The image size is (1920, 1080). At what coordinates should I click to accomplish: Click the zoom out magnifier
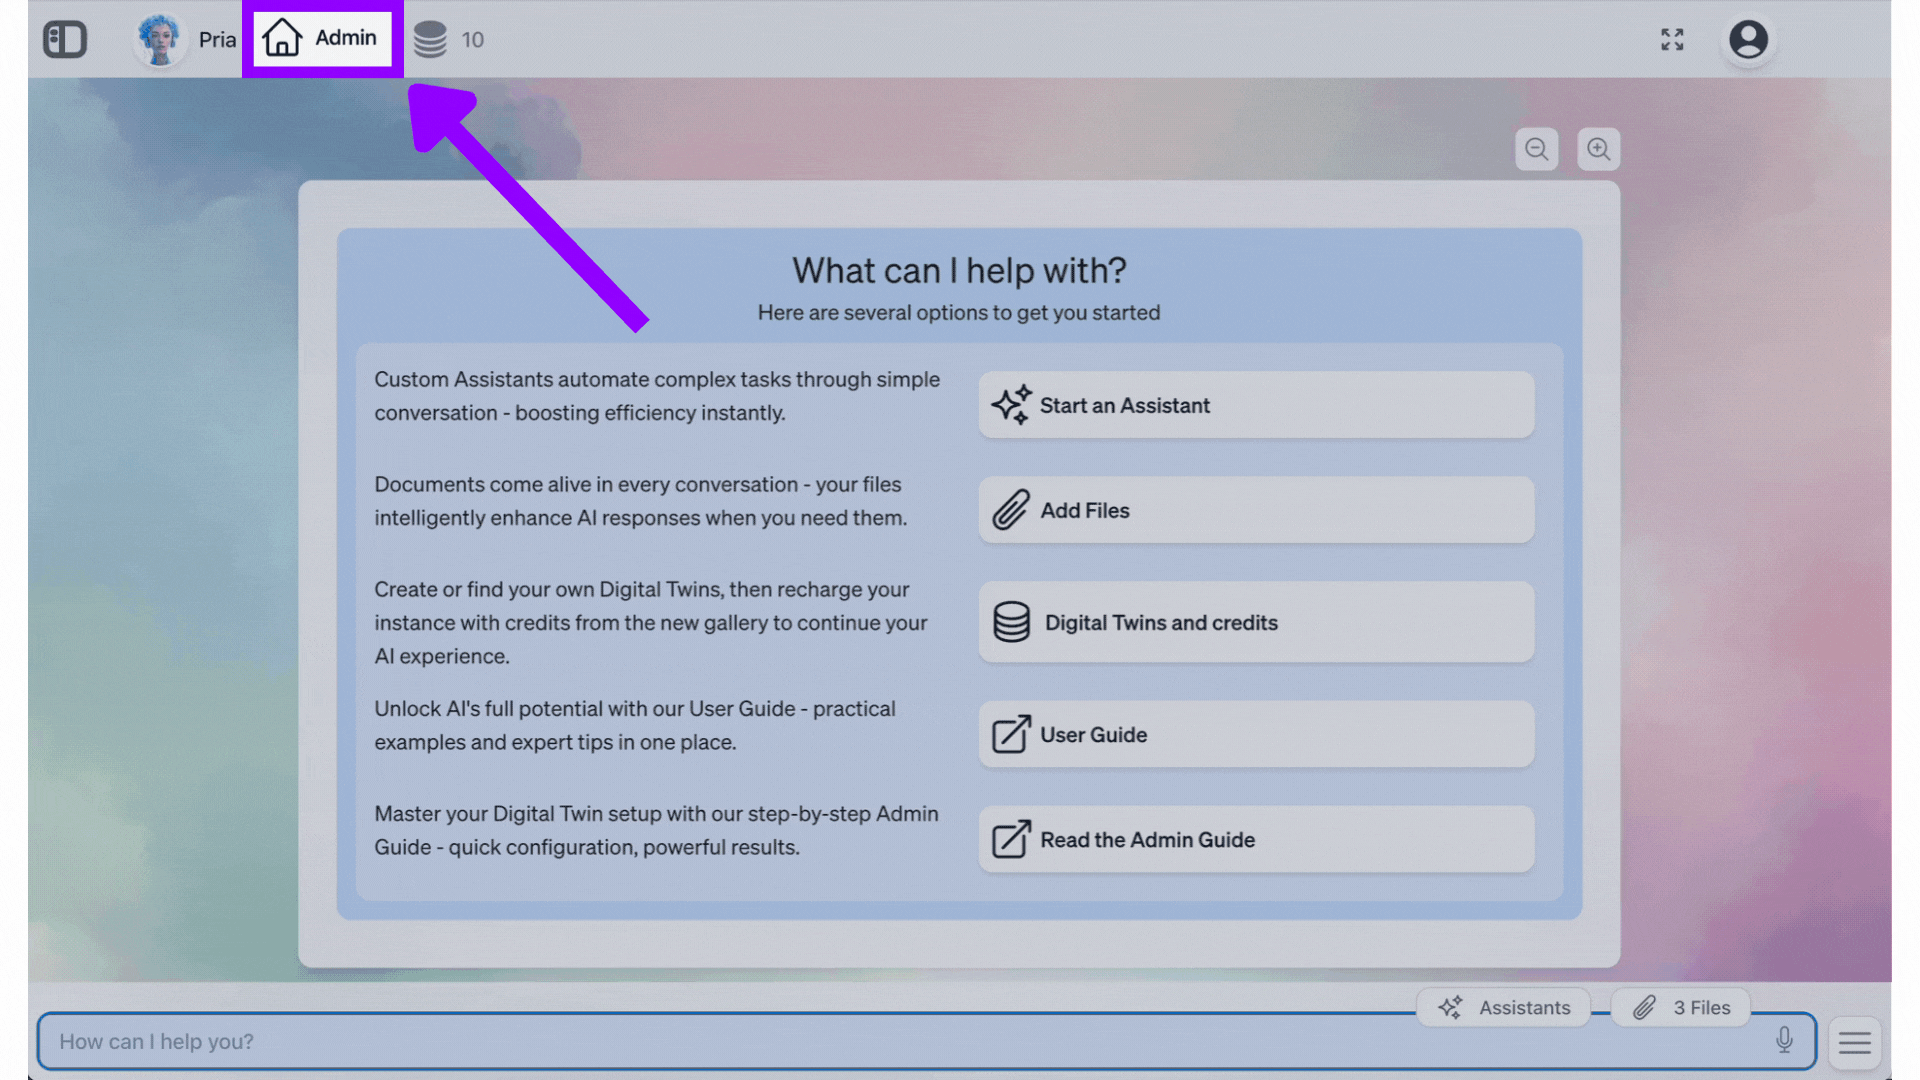(x=1537, y=150)
